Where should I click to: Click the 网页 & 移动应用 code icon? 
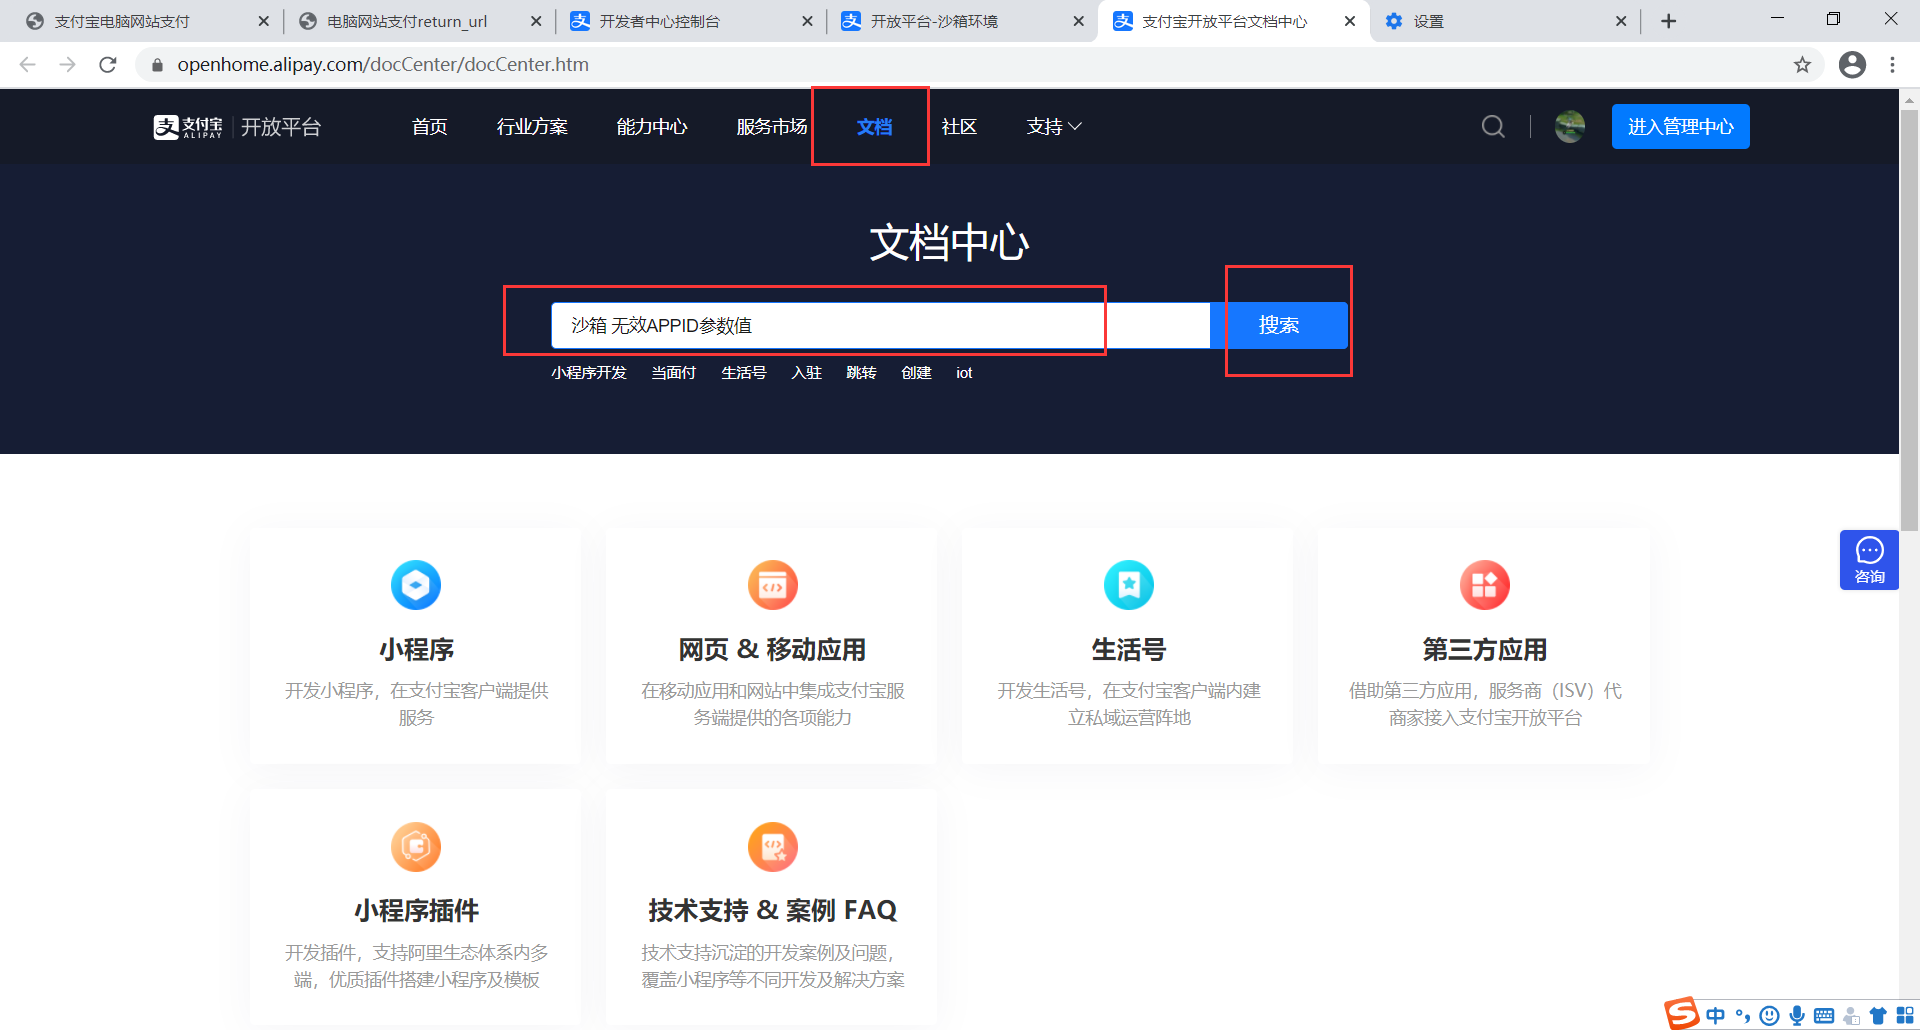point(772,585)
